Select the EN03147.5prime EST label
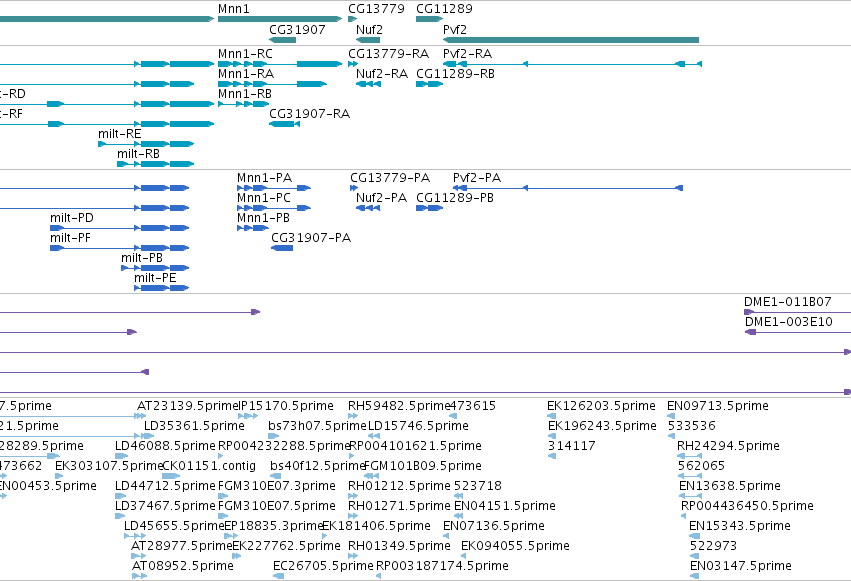 click(x=741, y=566)
